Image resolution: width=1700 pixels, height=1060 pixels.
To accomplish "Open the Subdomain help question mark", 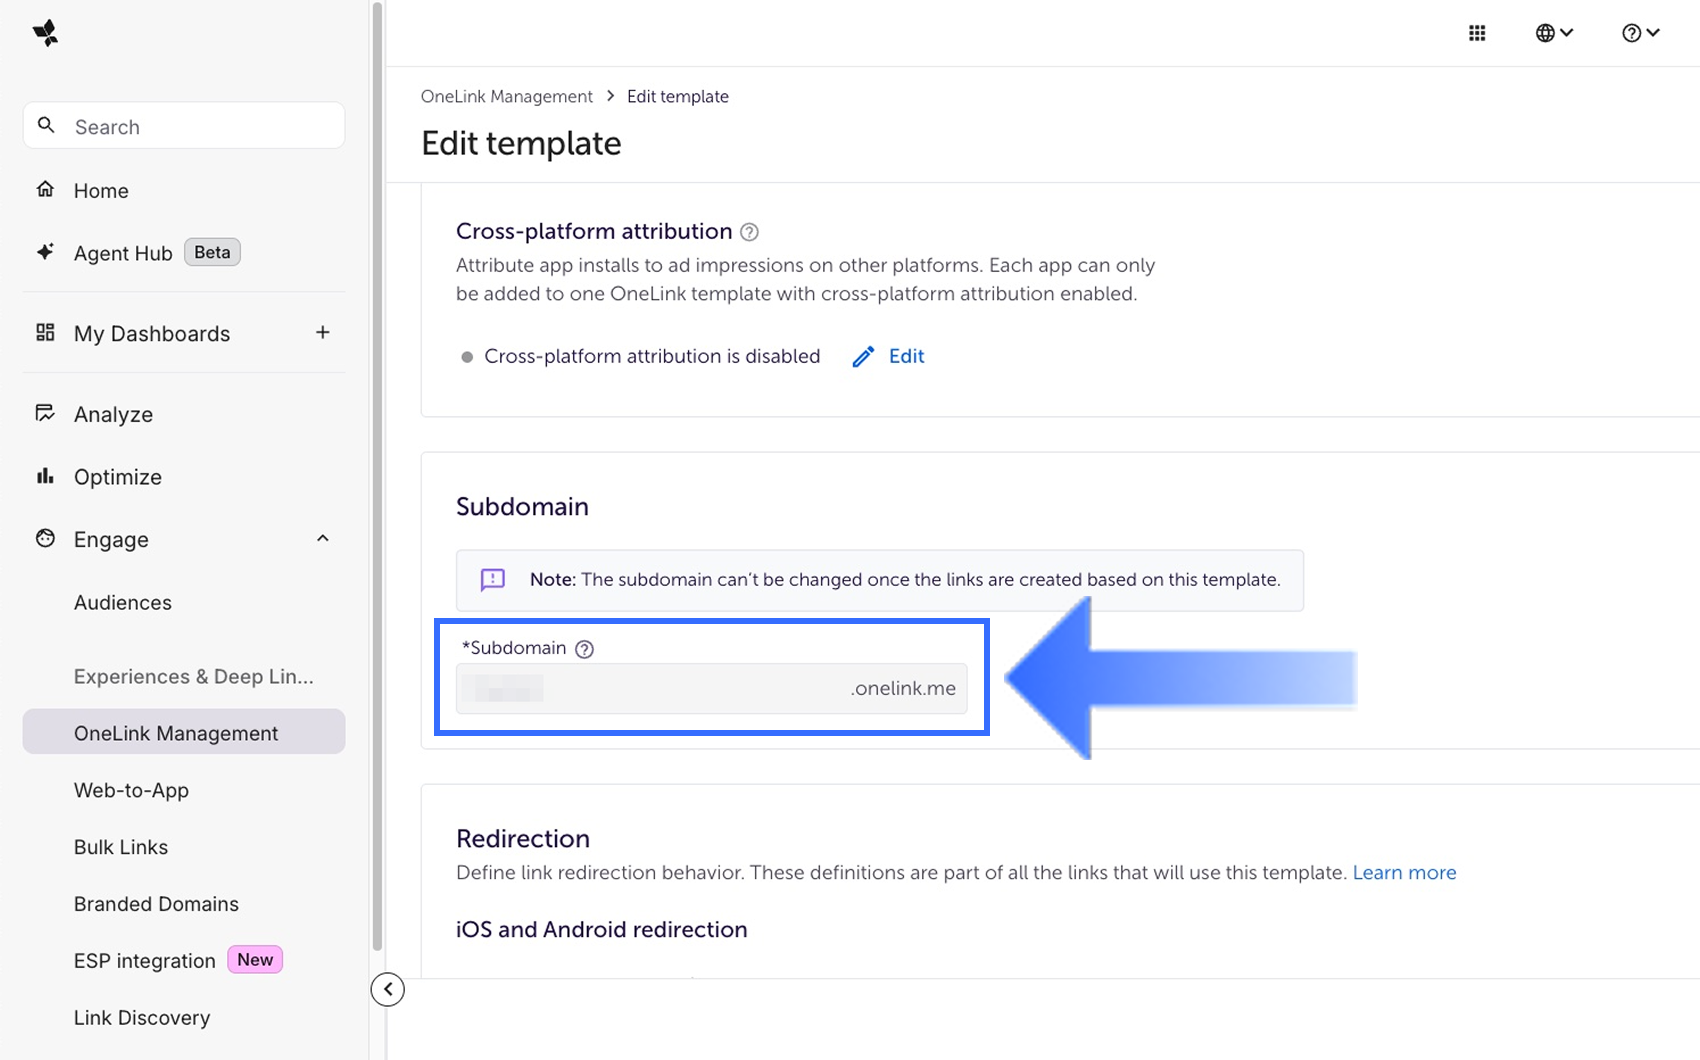I will [x=584, y=648].
